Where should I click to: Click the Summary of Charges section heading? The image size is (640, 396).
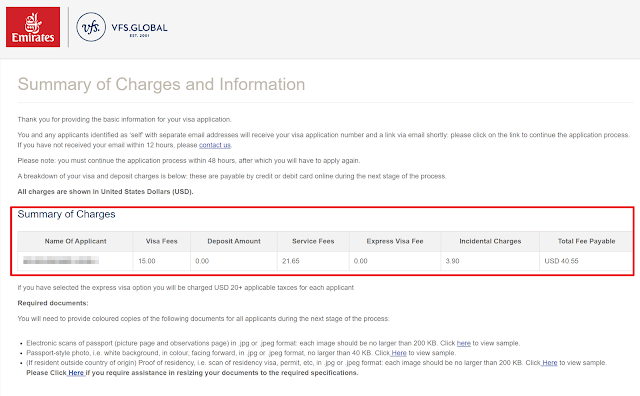pos(67,214)
